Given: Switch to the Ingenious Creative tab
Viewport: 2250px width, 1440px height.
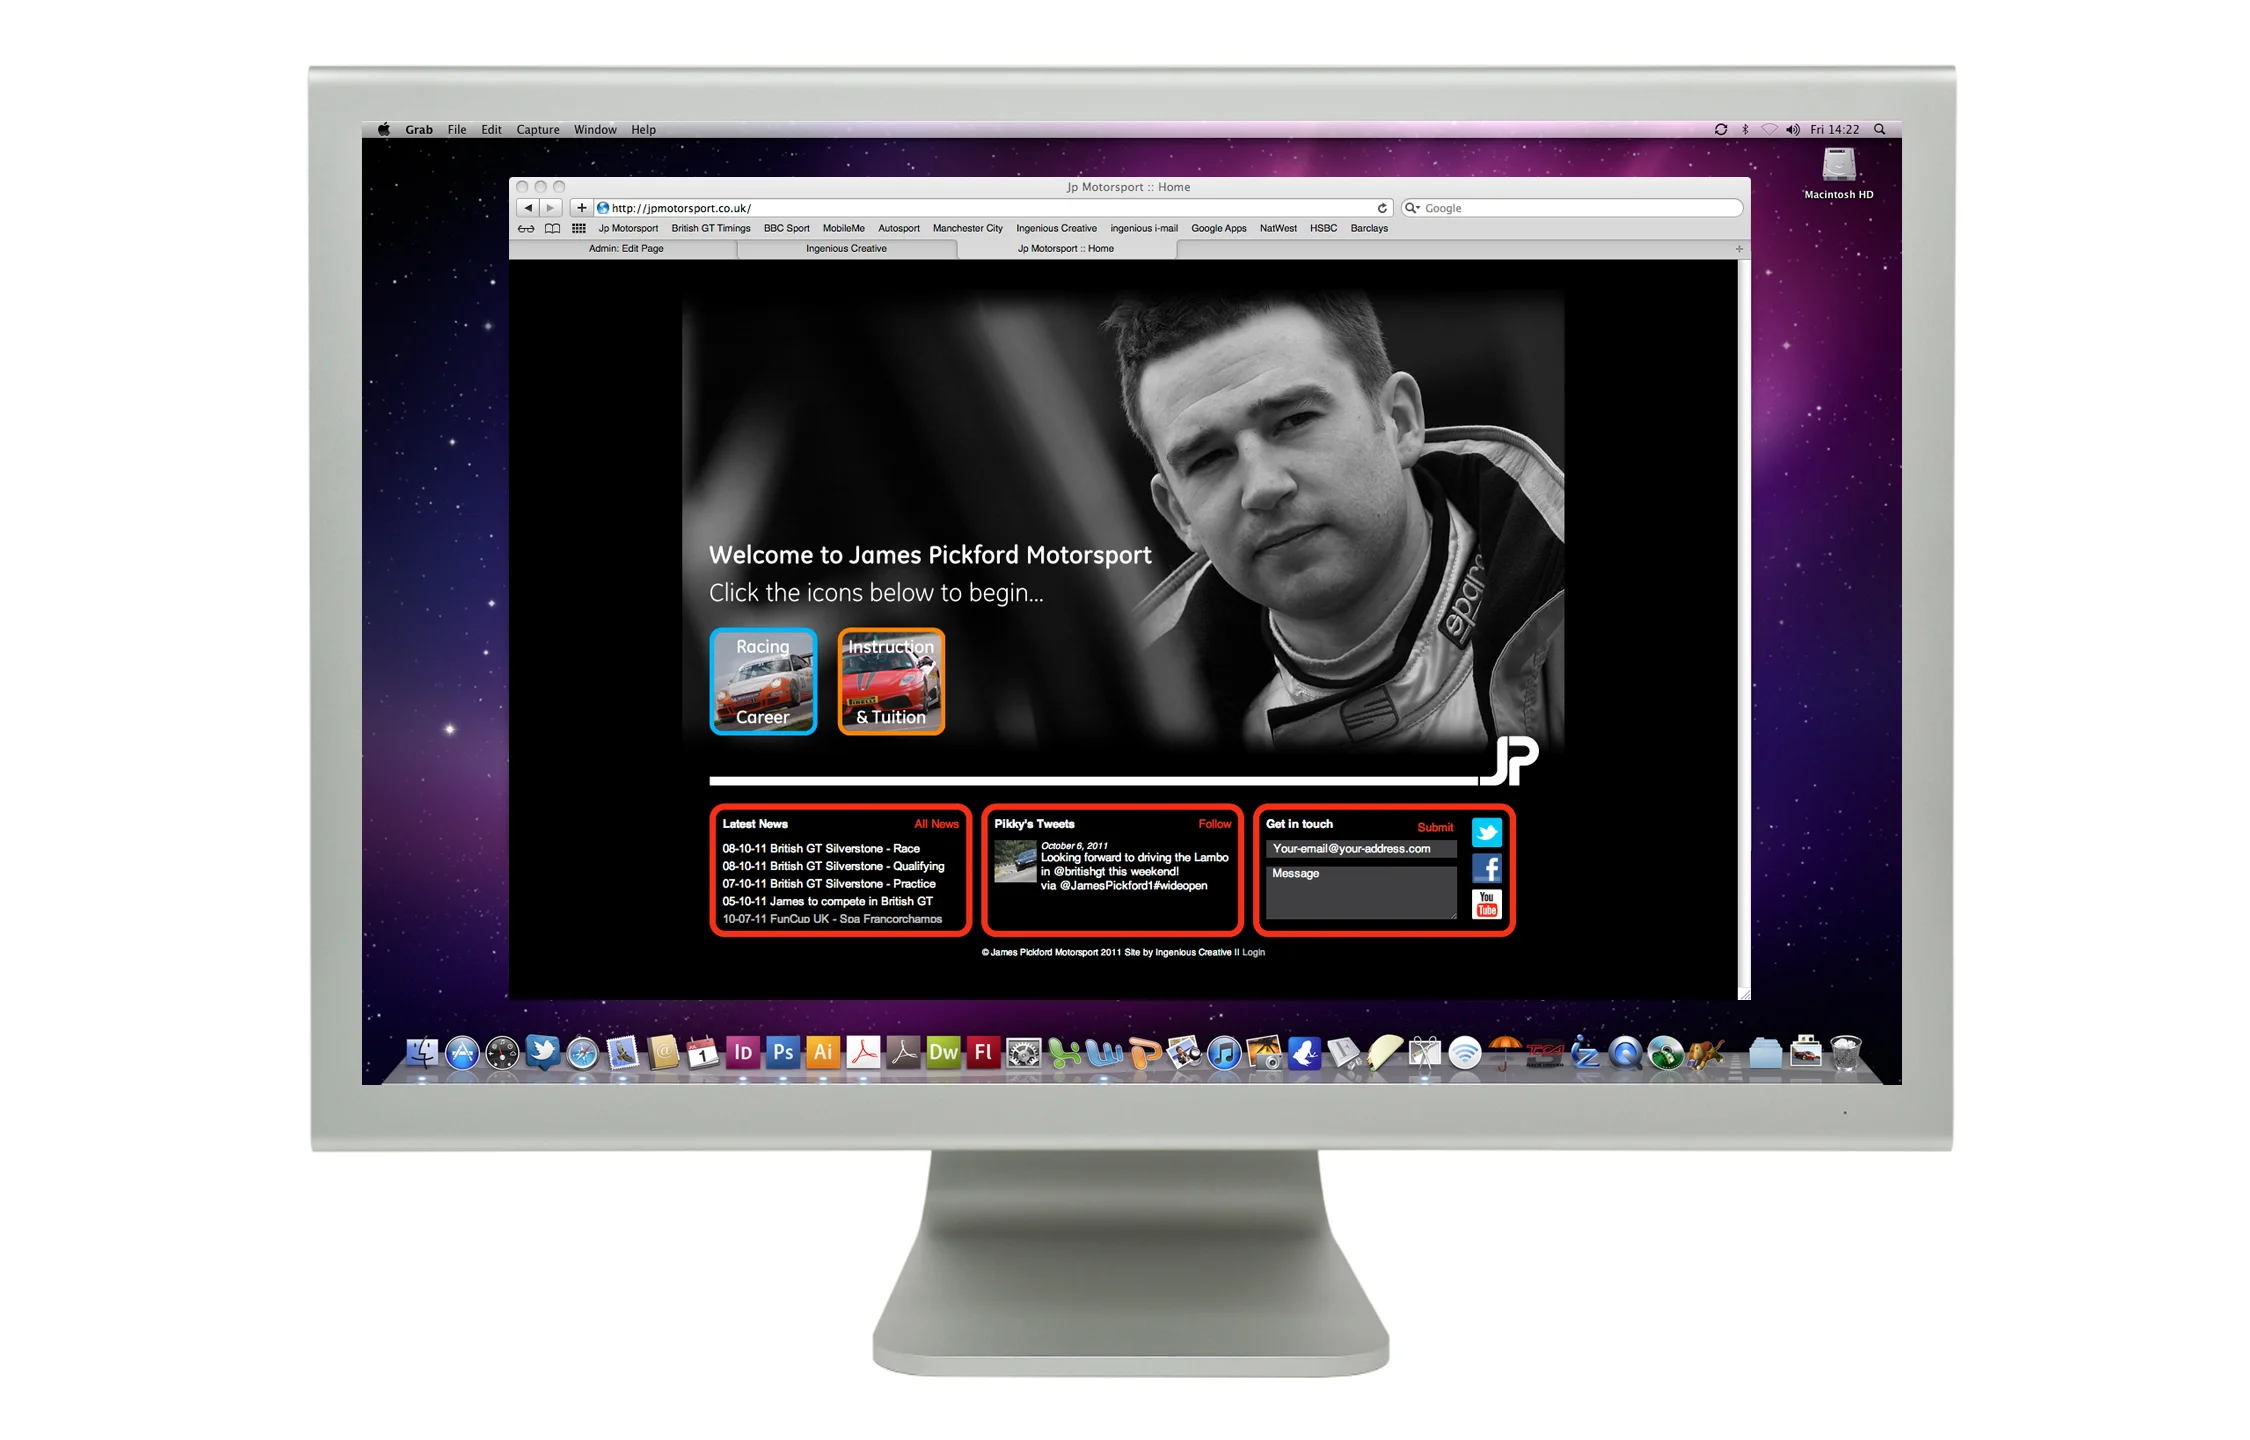Looking at the screenshot, I should tap(846, 249).
